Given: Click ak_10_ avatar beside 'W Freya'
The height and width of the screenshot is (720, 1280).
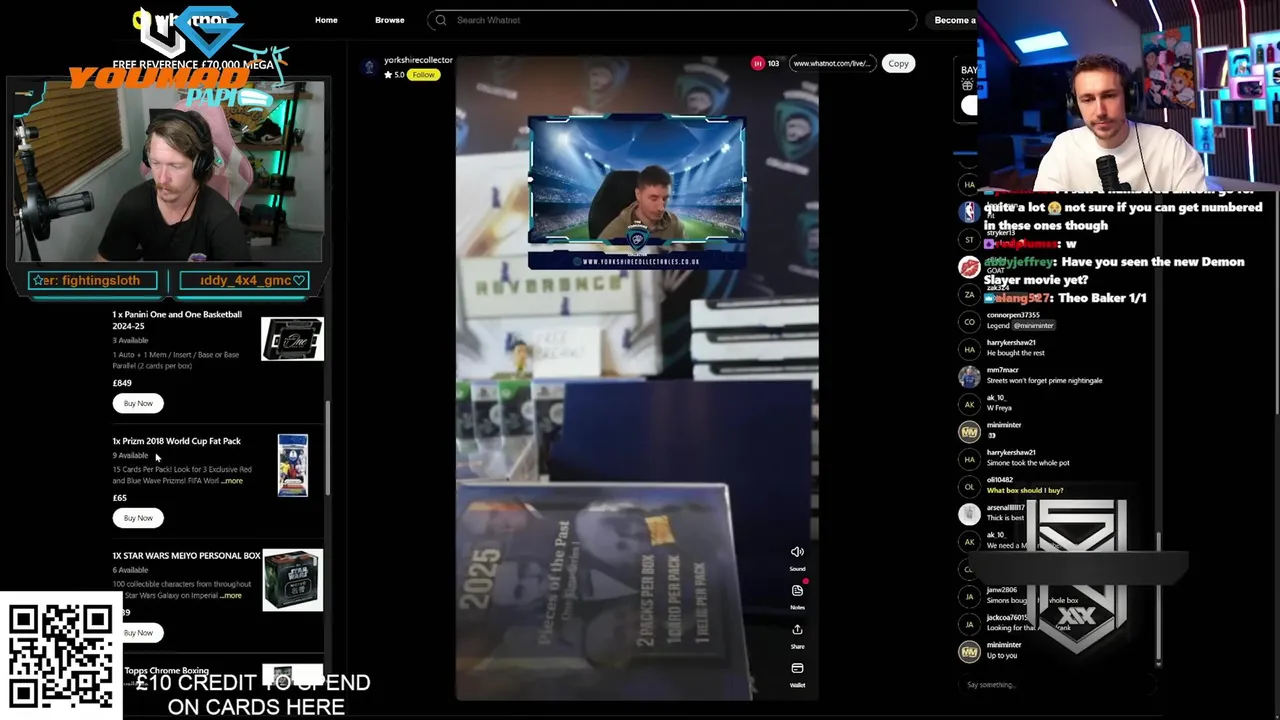Looking at the screenshot, I should pyautogui.click(x=969, y=404).
